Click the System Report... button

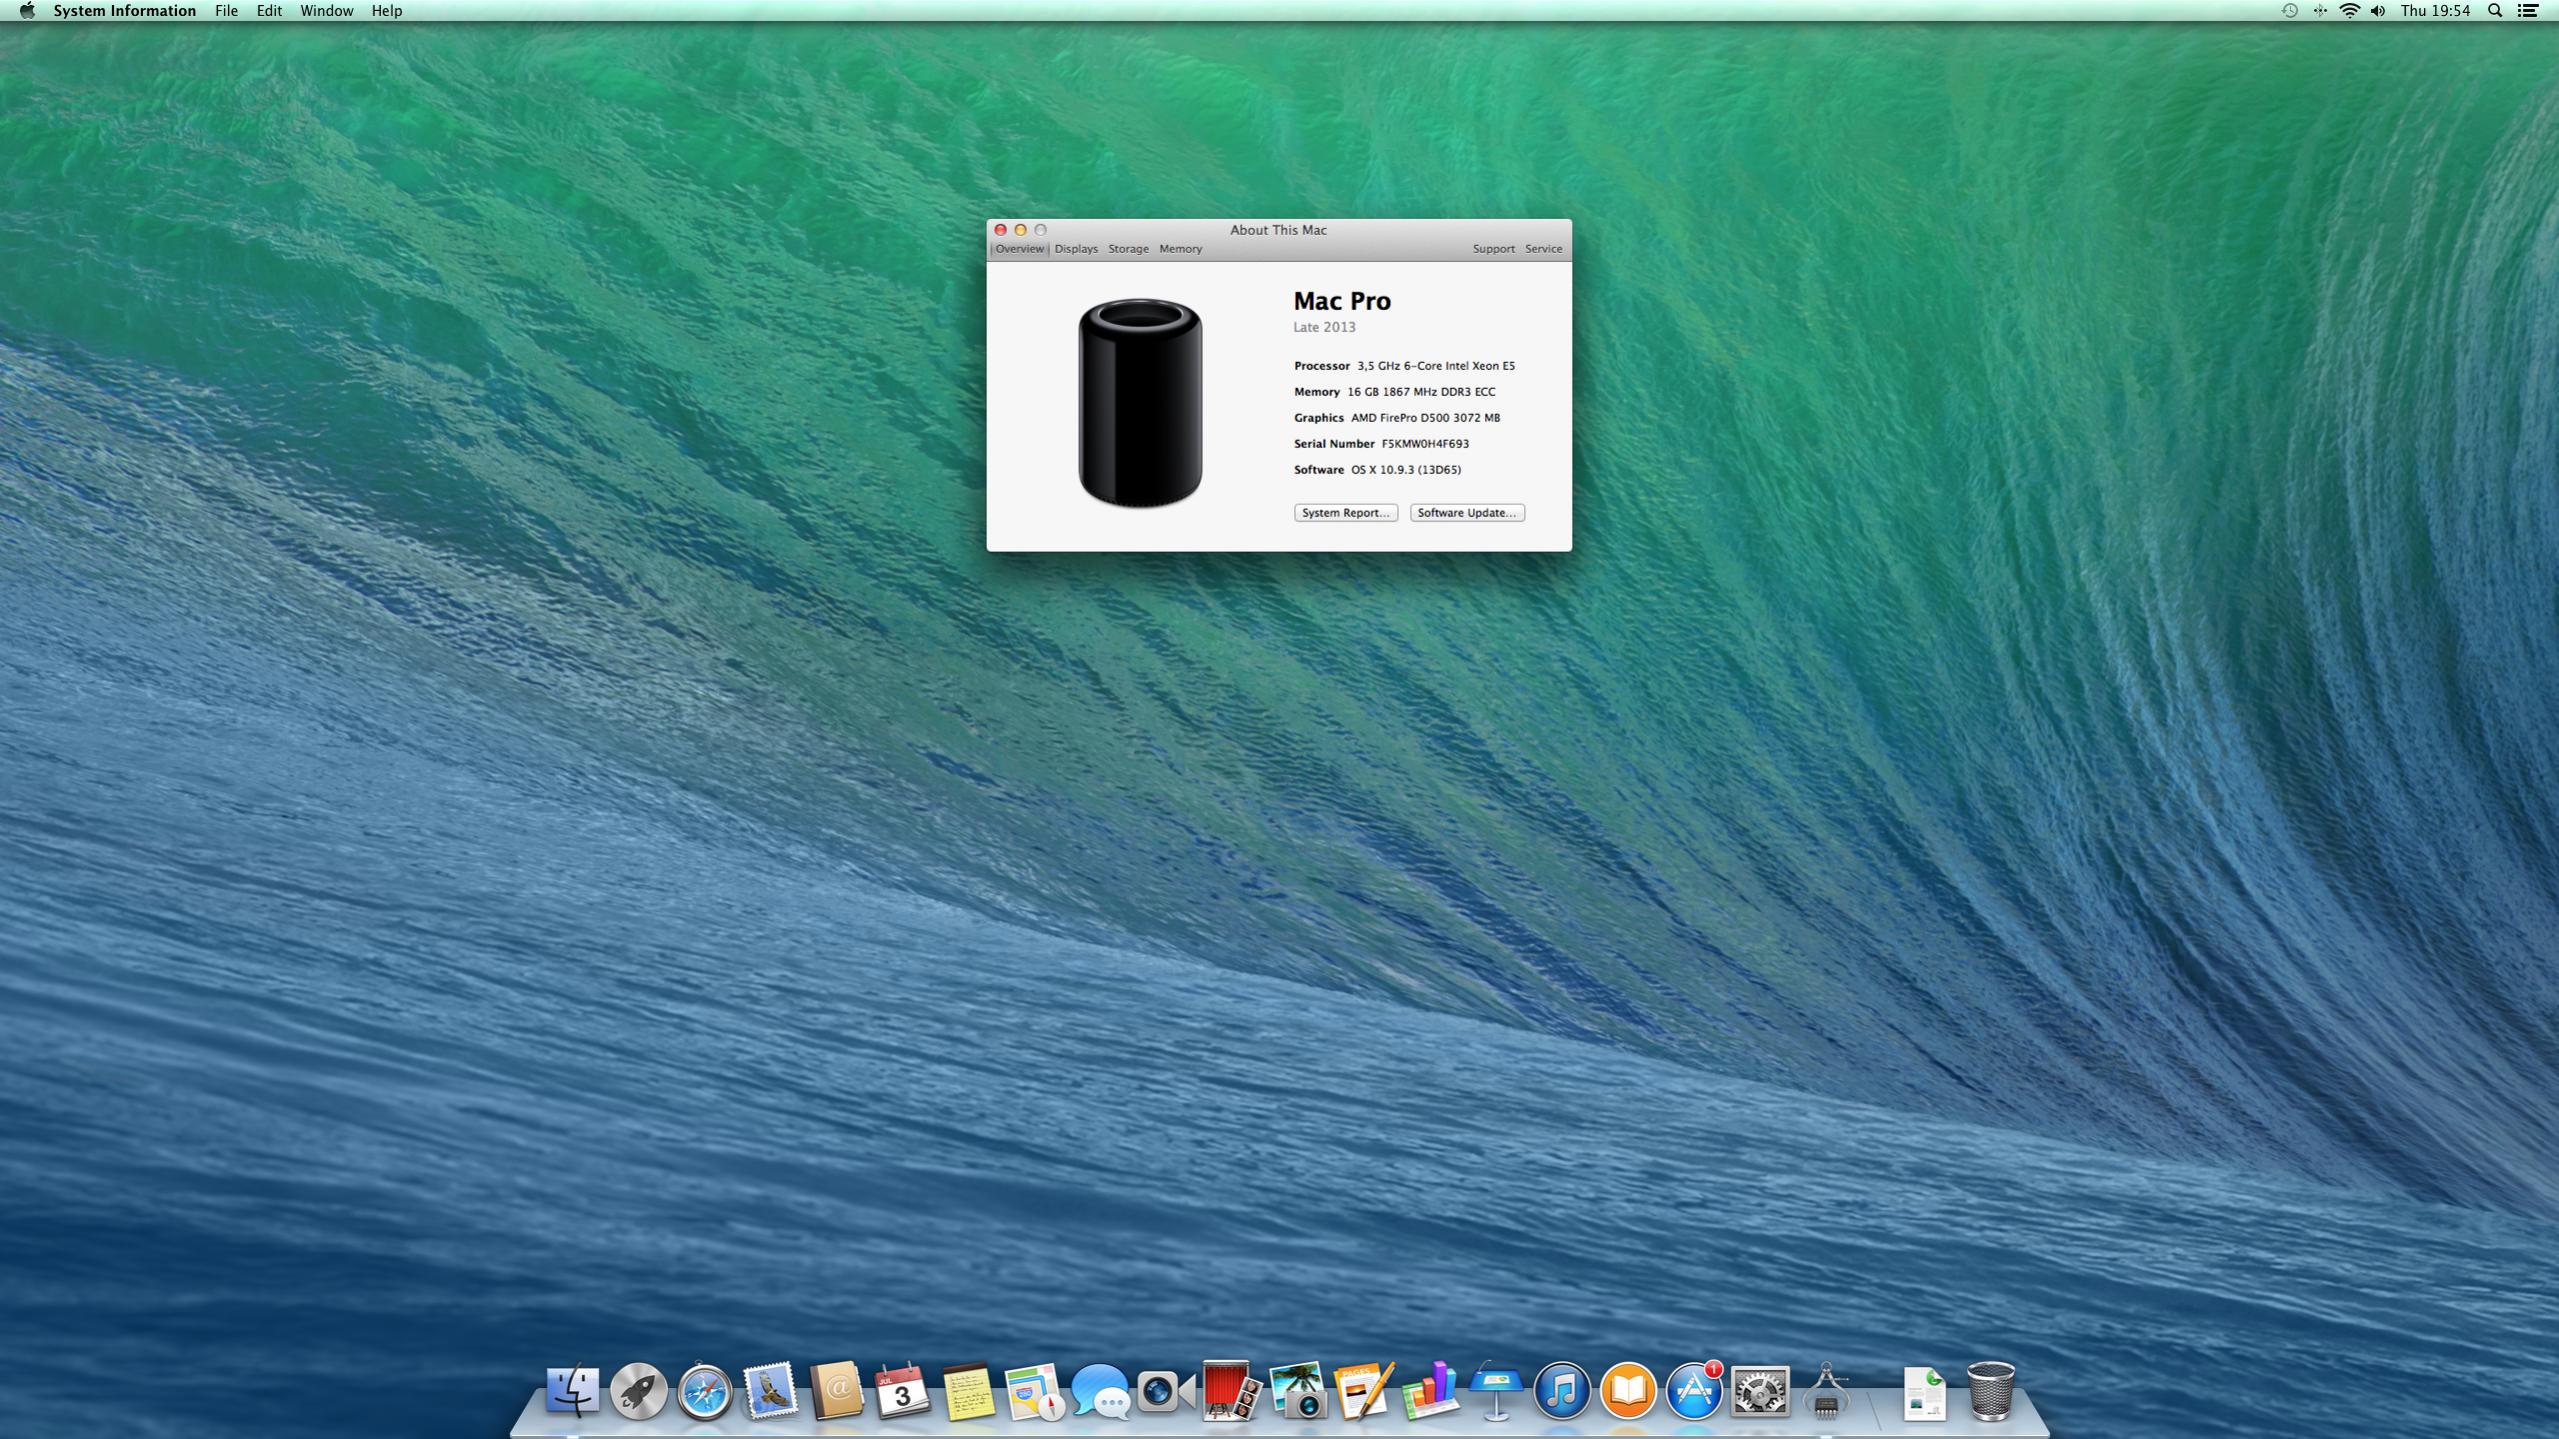click(1345, 513)
